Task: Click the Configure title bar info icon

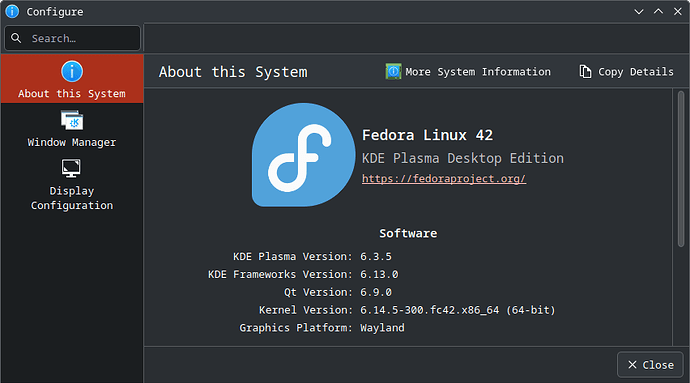Action: coord(12,11)
